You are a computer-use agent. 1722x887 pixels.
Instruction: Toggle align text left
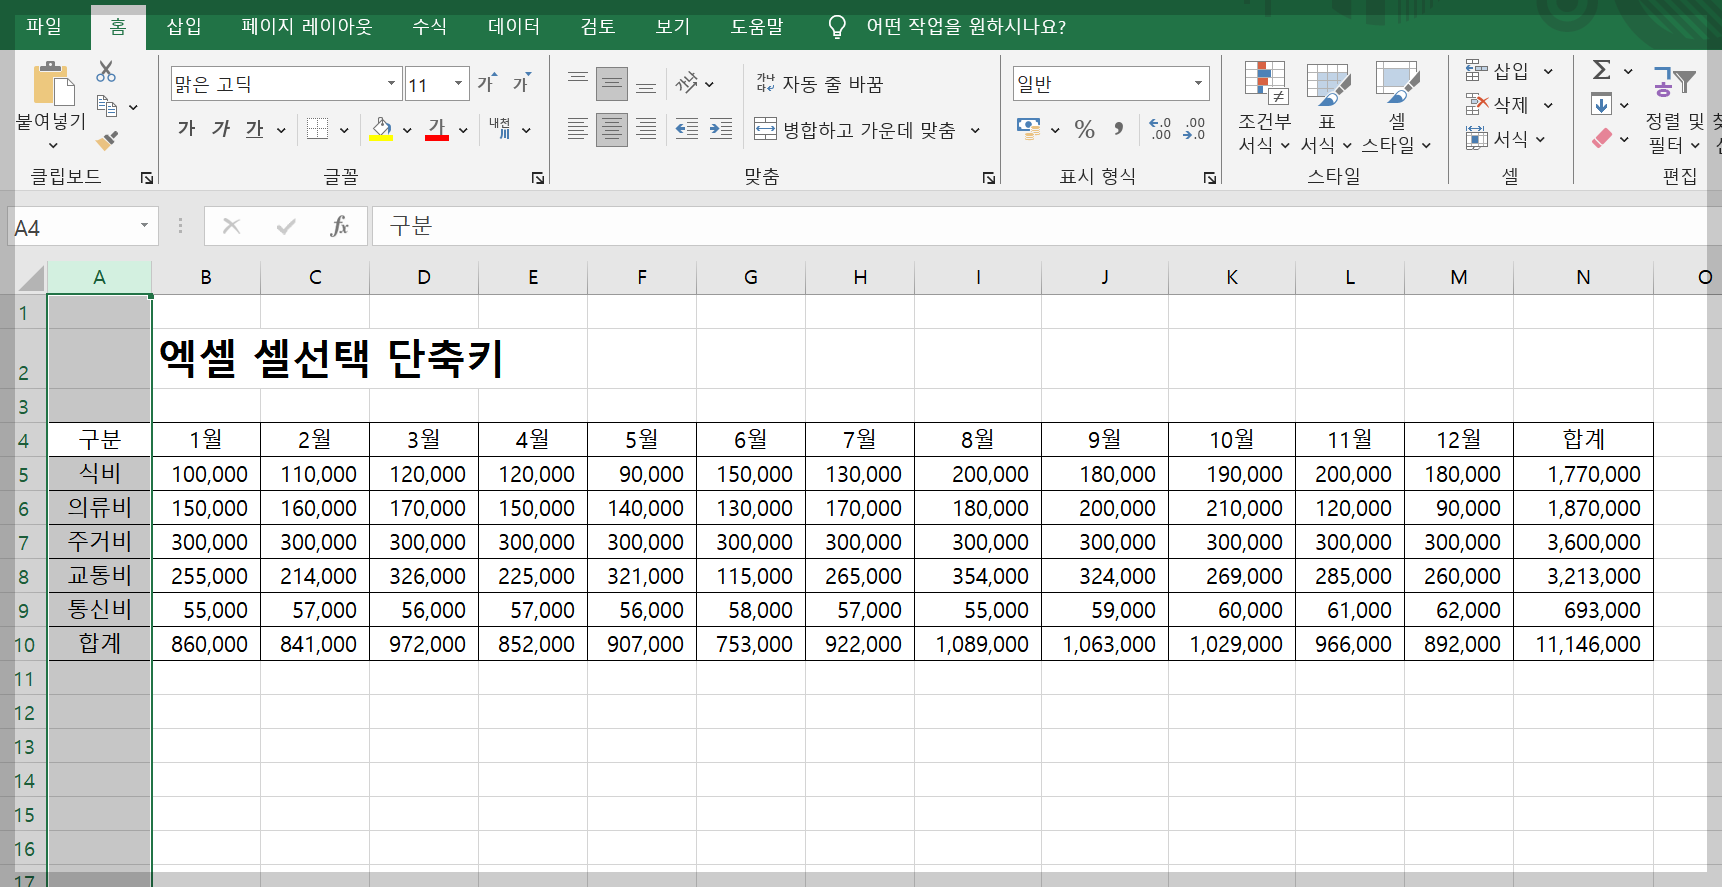point(578,129)
